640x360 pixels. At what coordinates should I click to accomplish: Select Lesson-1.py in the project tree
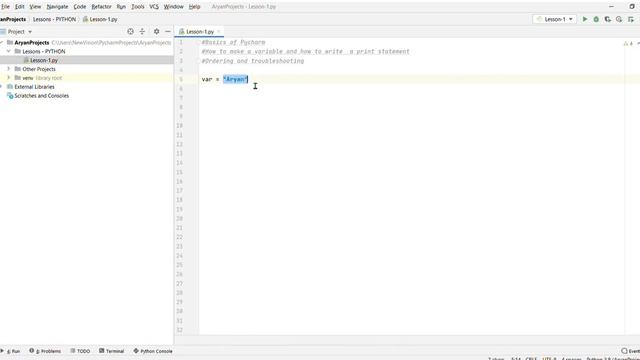click(x=44, y=60)
